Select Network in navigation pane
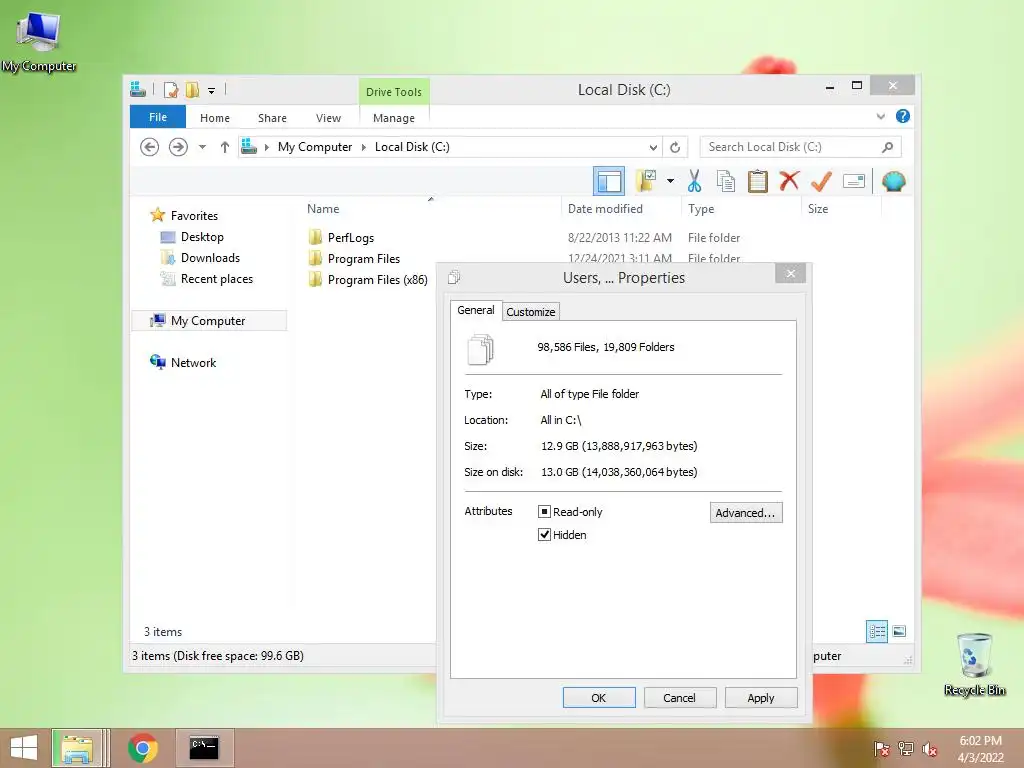The width and height of the screenshot is (1024, 768). [x=193, y=362]
